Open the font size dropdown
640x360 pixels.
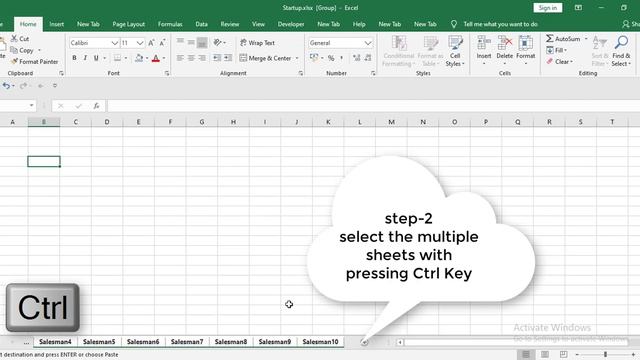(x=140, y=43)
